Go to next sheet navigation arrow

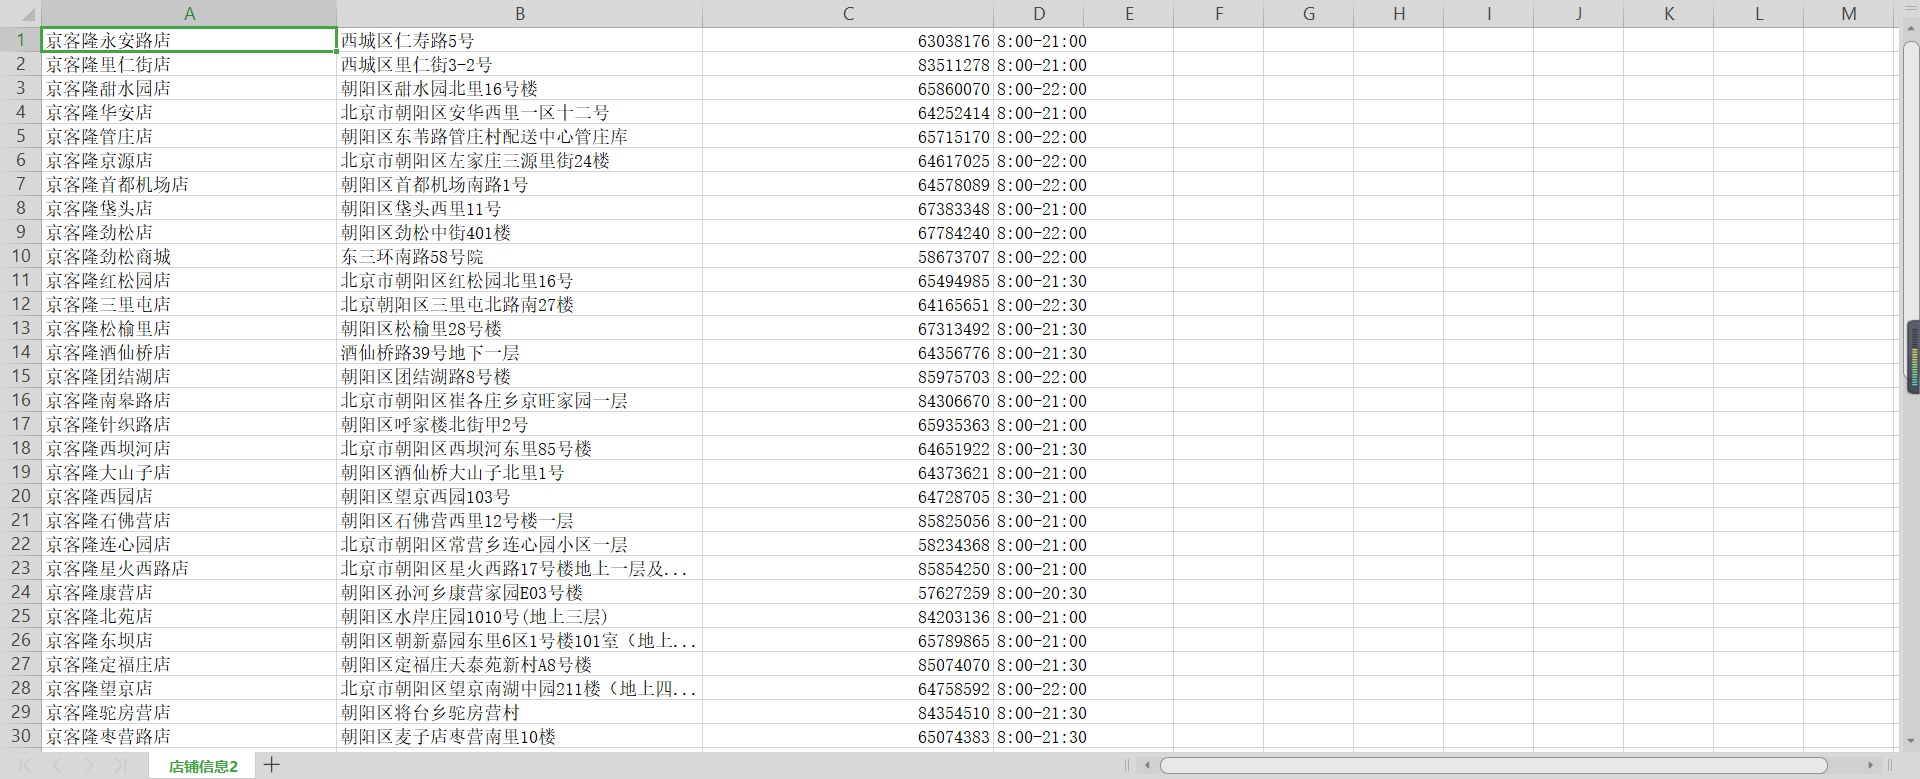tap(89, 765)
